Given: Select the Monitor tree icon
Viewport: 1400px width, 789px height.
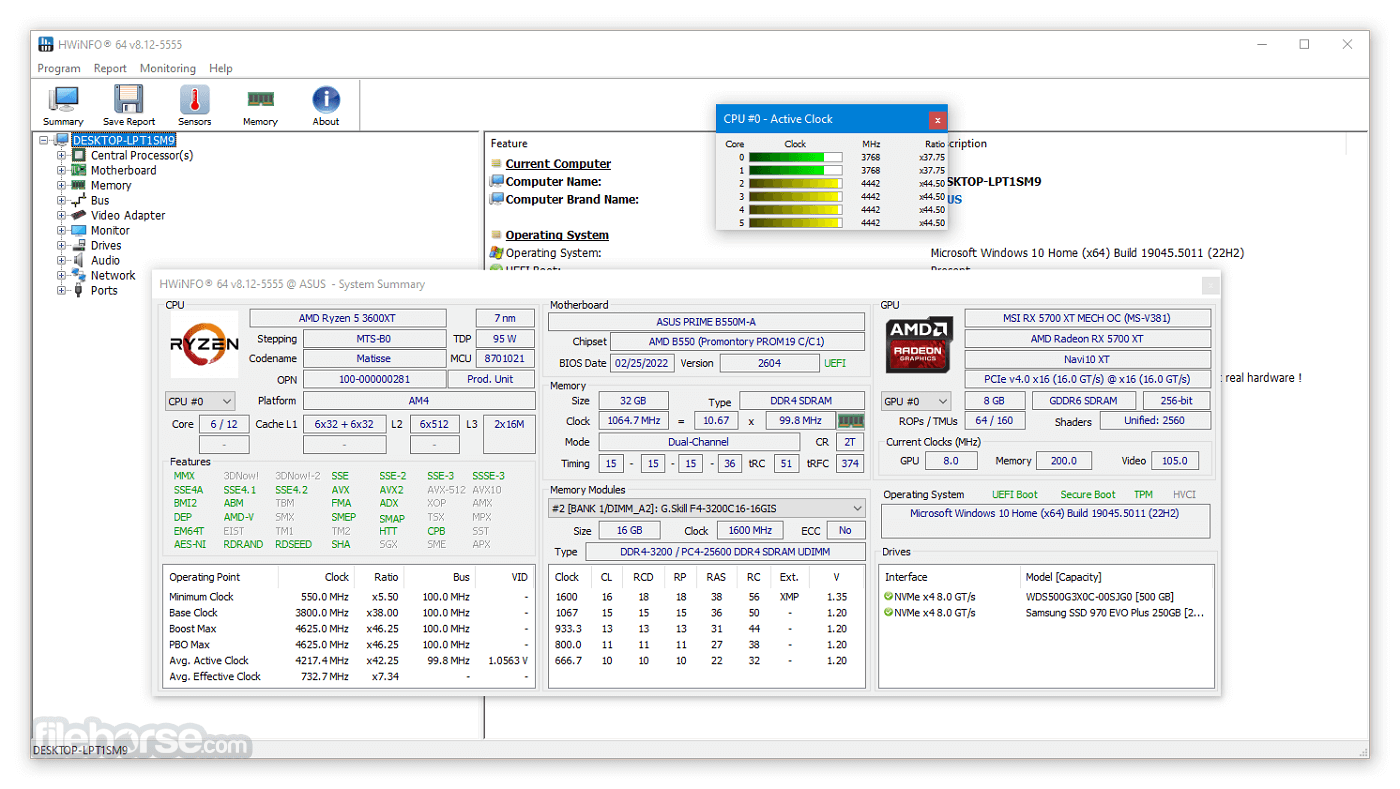Looking at the screenshot, I should tap(79, 230).
